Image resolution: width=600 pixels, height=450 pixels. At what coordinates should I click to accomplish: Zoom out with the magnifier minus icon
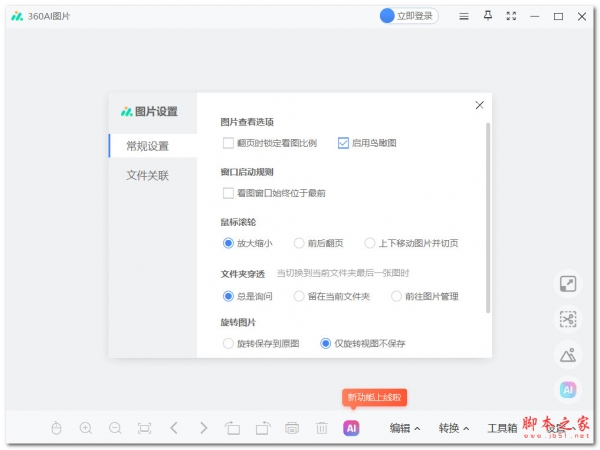tap(115, 428)
